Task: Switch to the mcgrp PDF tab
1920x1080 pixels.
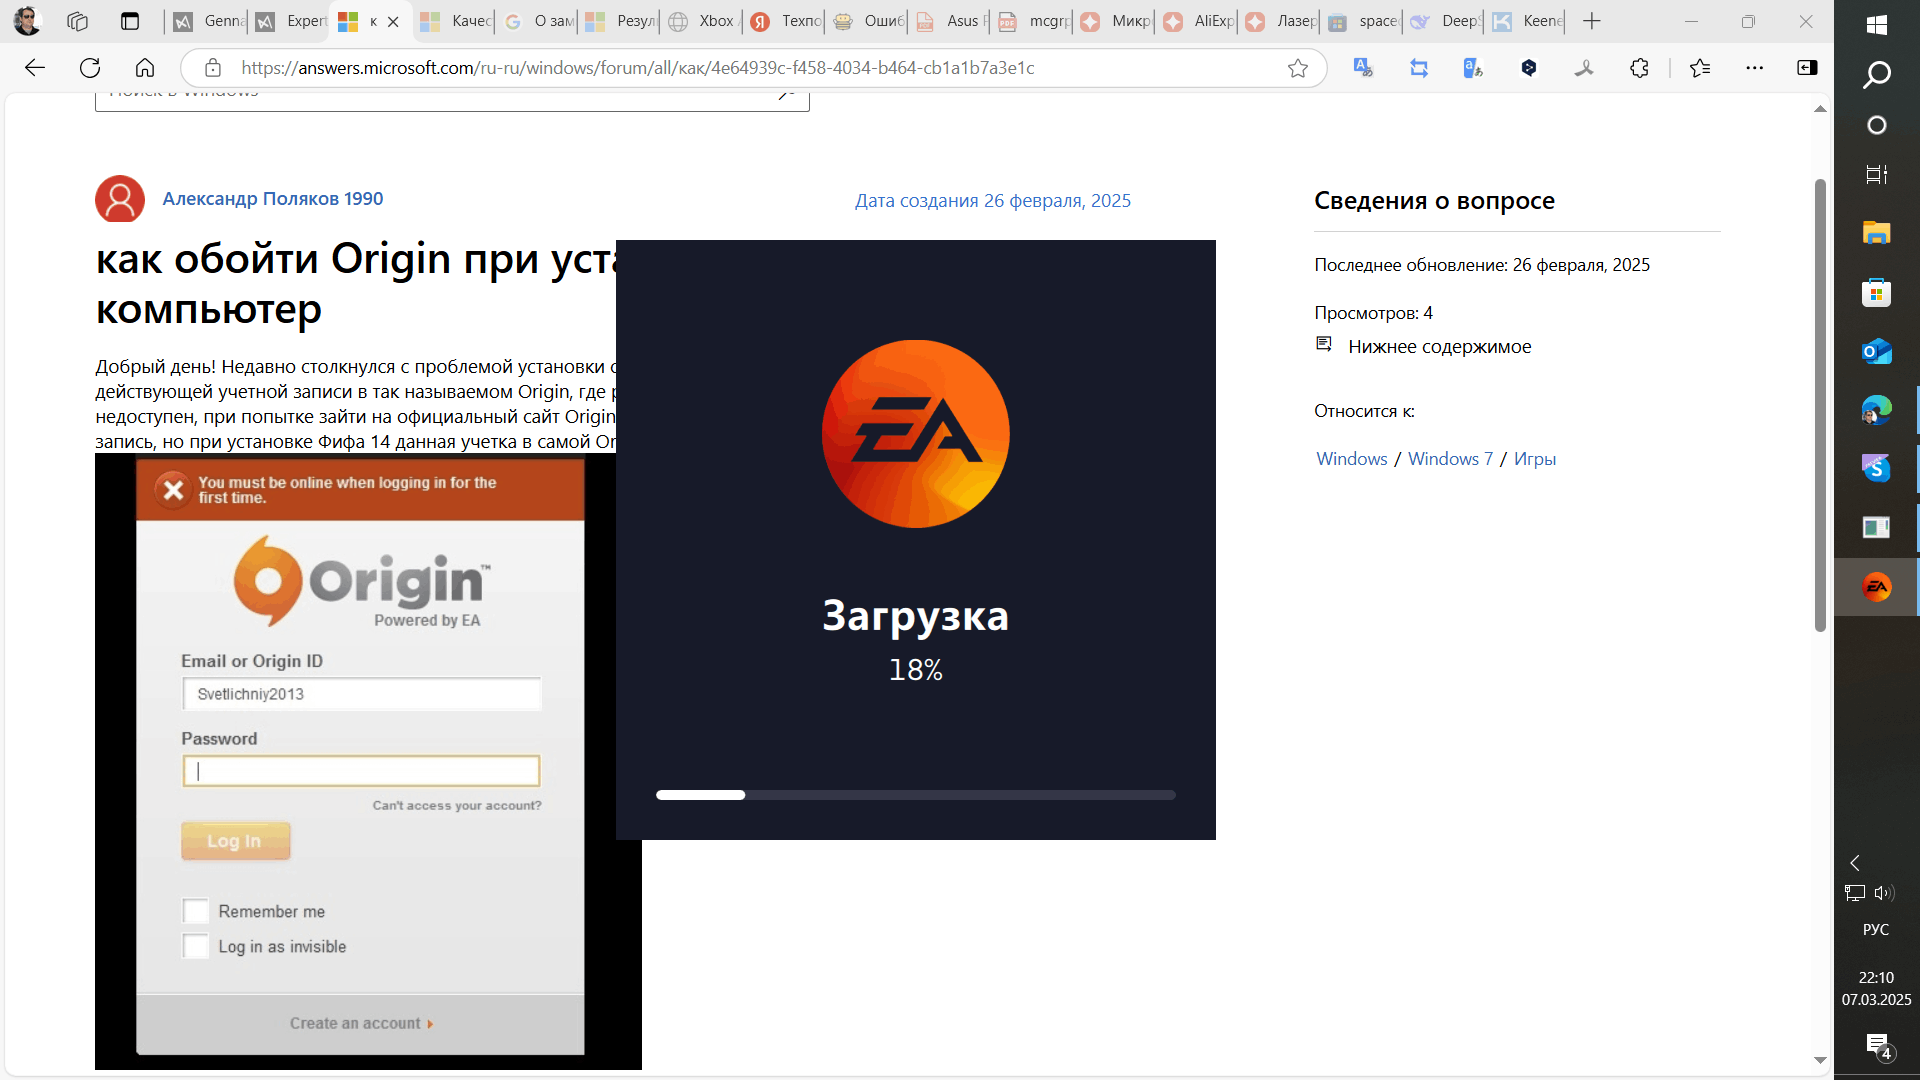Action: click(x=1033, y=21)
